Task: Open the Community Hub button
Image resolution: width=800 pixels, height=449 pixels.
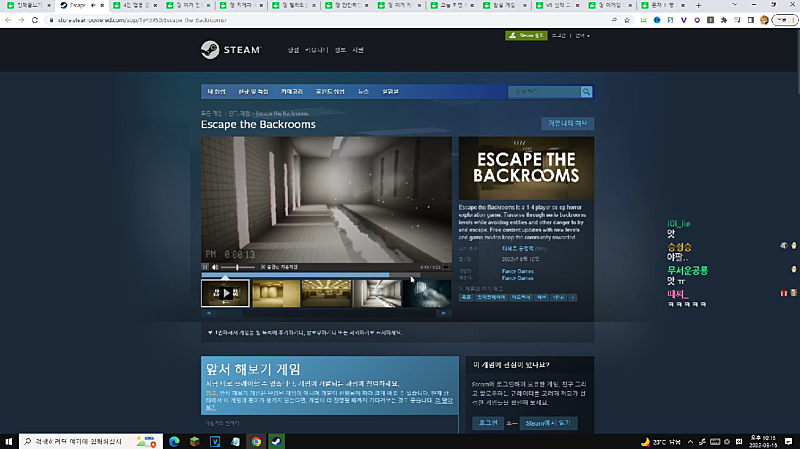Action: 567,123
